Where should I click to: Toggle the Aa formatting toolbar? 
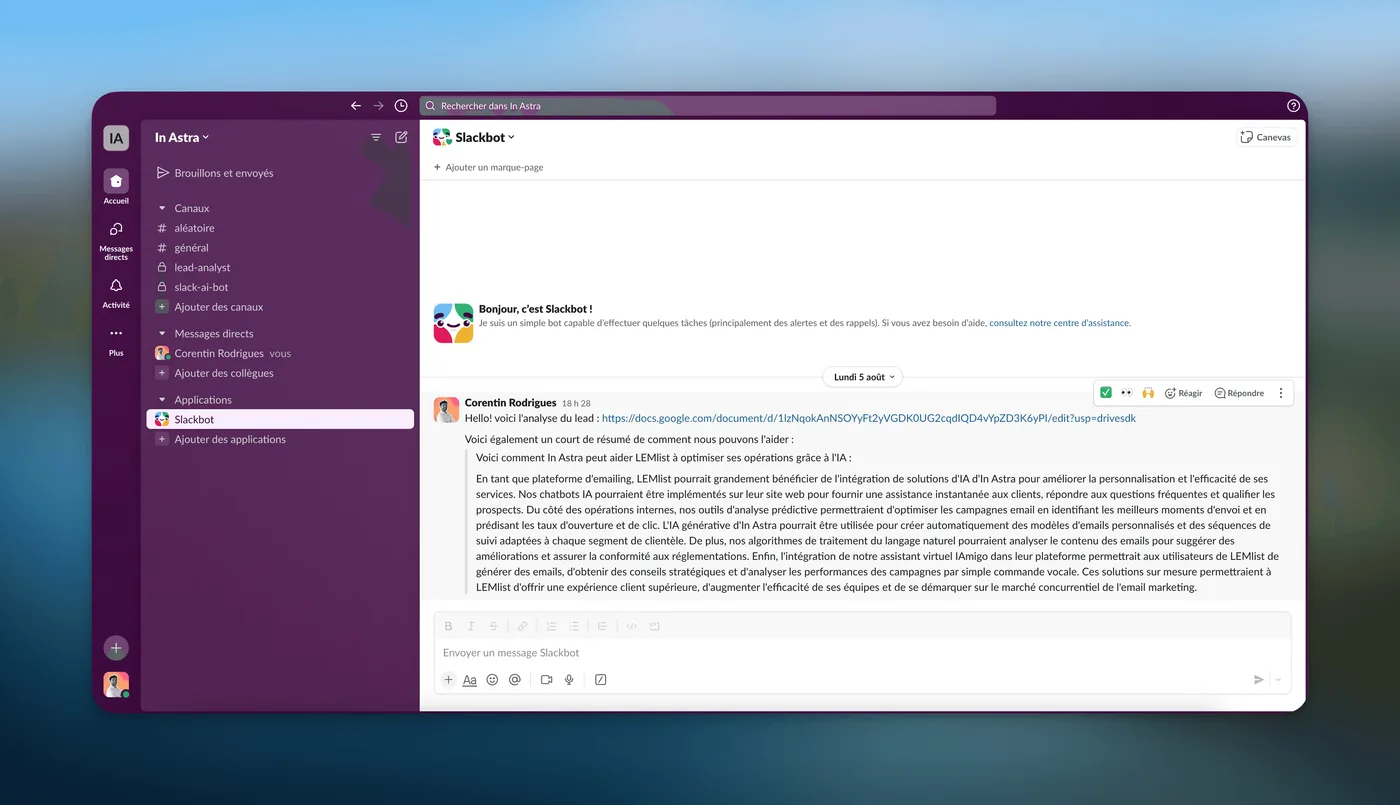coord(470,679)
